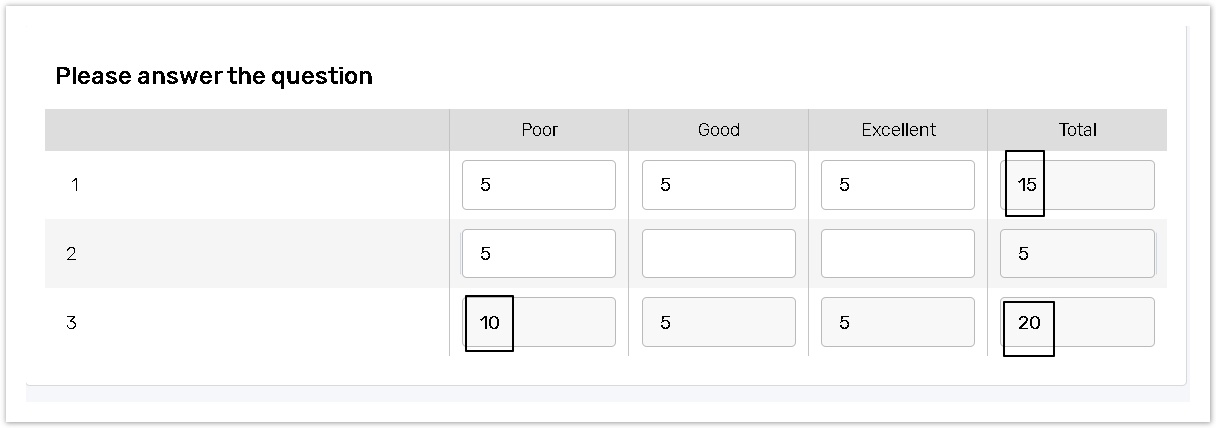Click the Good input in row 1
This screenshot has height=428, width=1216.
718,185
